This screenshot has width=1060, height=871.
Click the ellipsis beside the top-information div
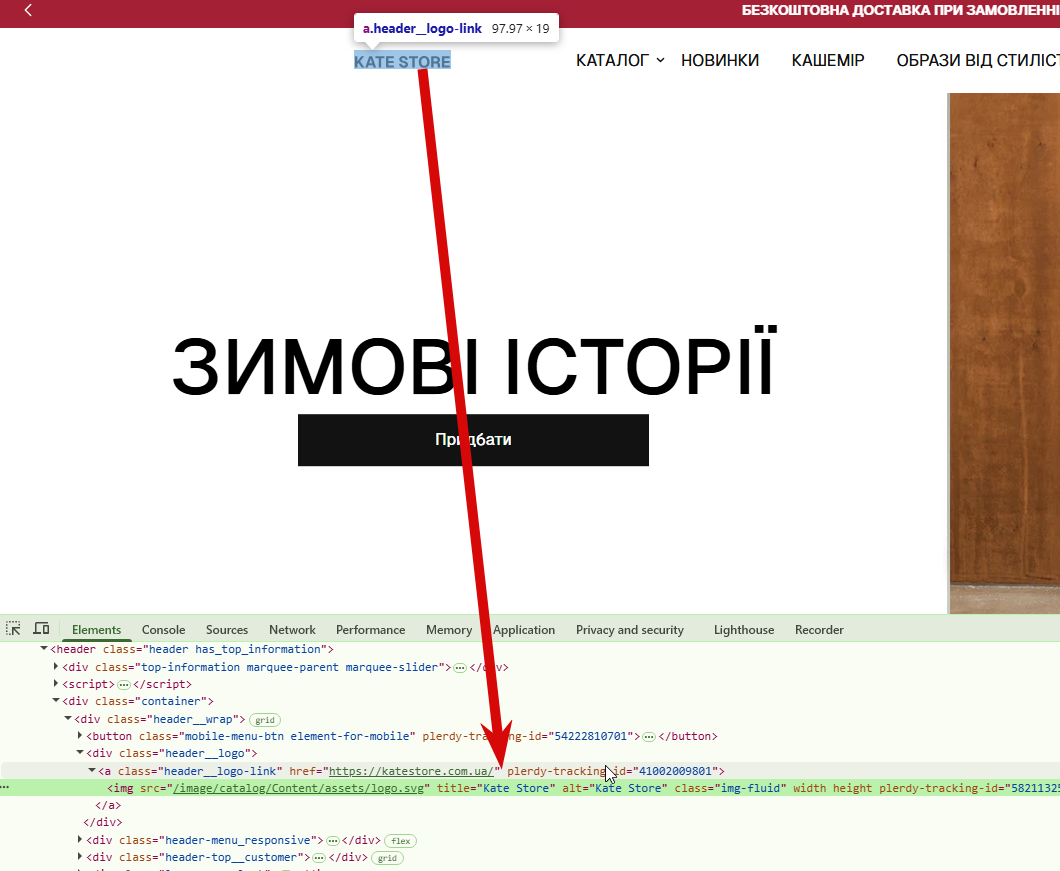coord(460,667)
